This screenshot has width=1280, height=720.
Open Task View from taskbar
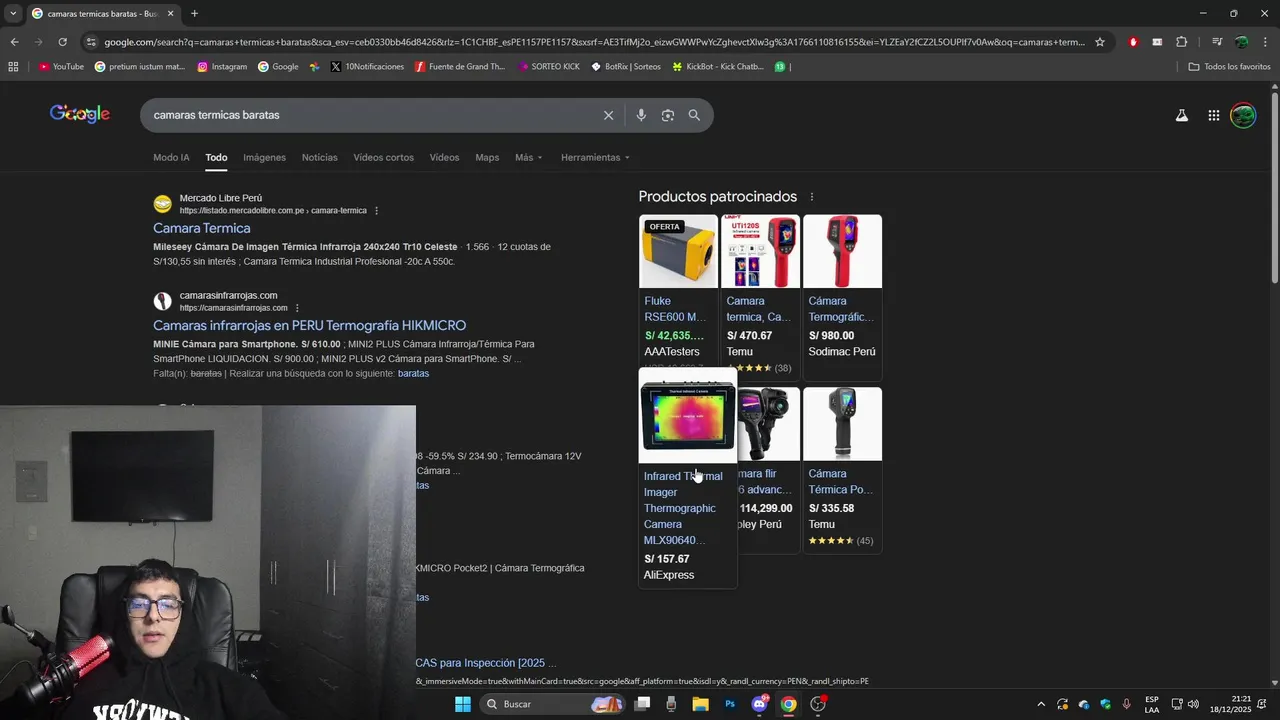[x=642, y=704]
